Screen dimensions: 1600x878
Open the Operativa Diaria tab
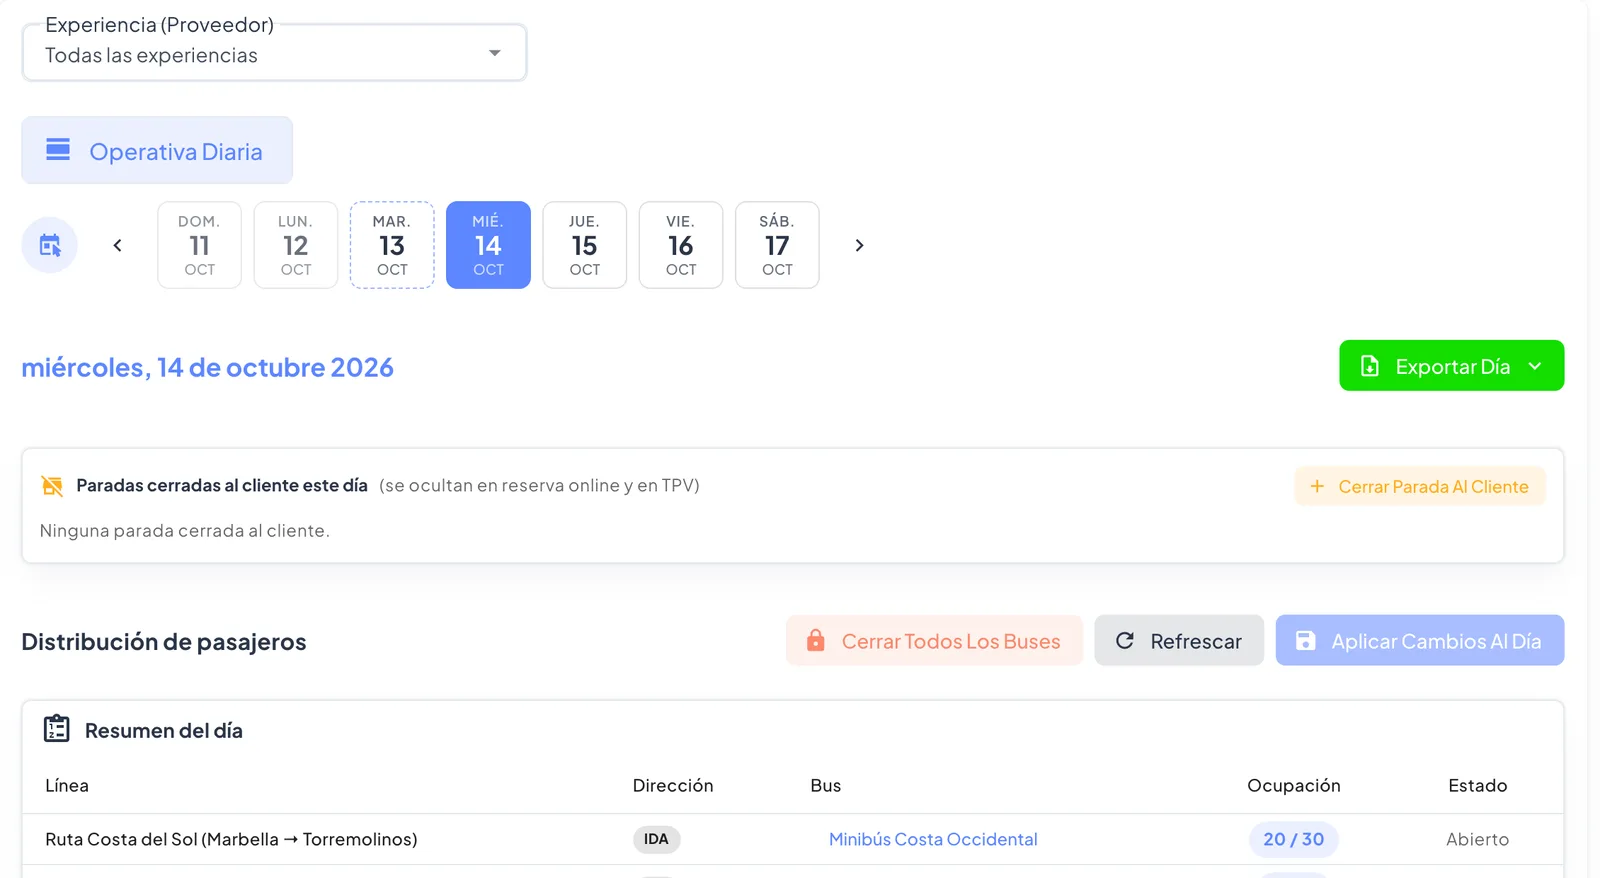point(157,151)
